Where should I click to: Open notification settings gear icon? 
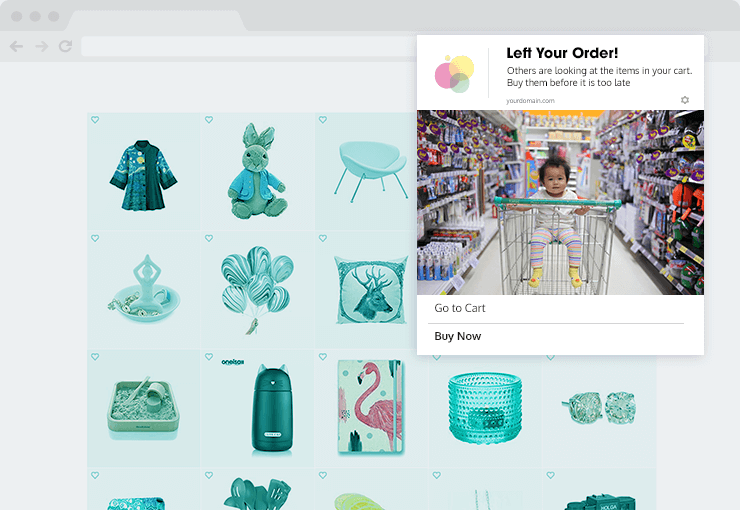685,100
